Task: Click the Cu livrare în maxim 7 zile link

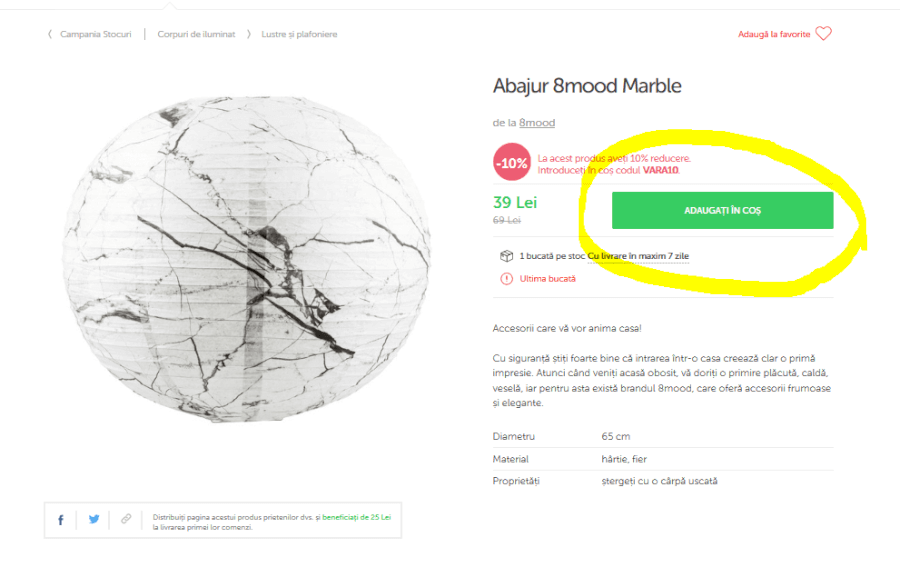Action: 638,256
